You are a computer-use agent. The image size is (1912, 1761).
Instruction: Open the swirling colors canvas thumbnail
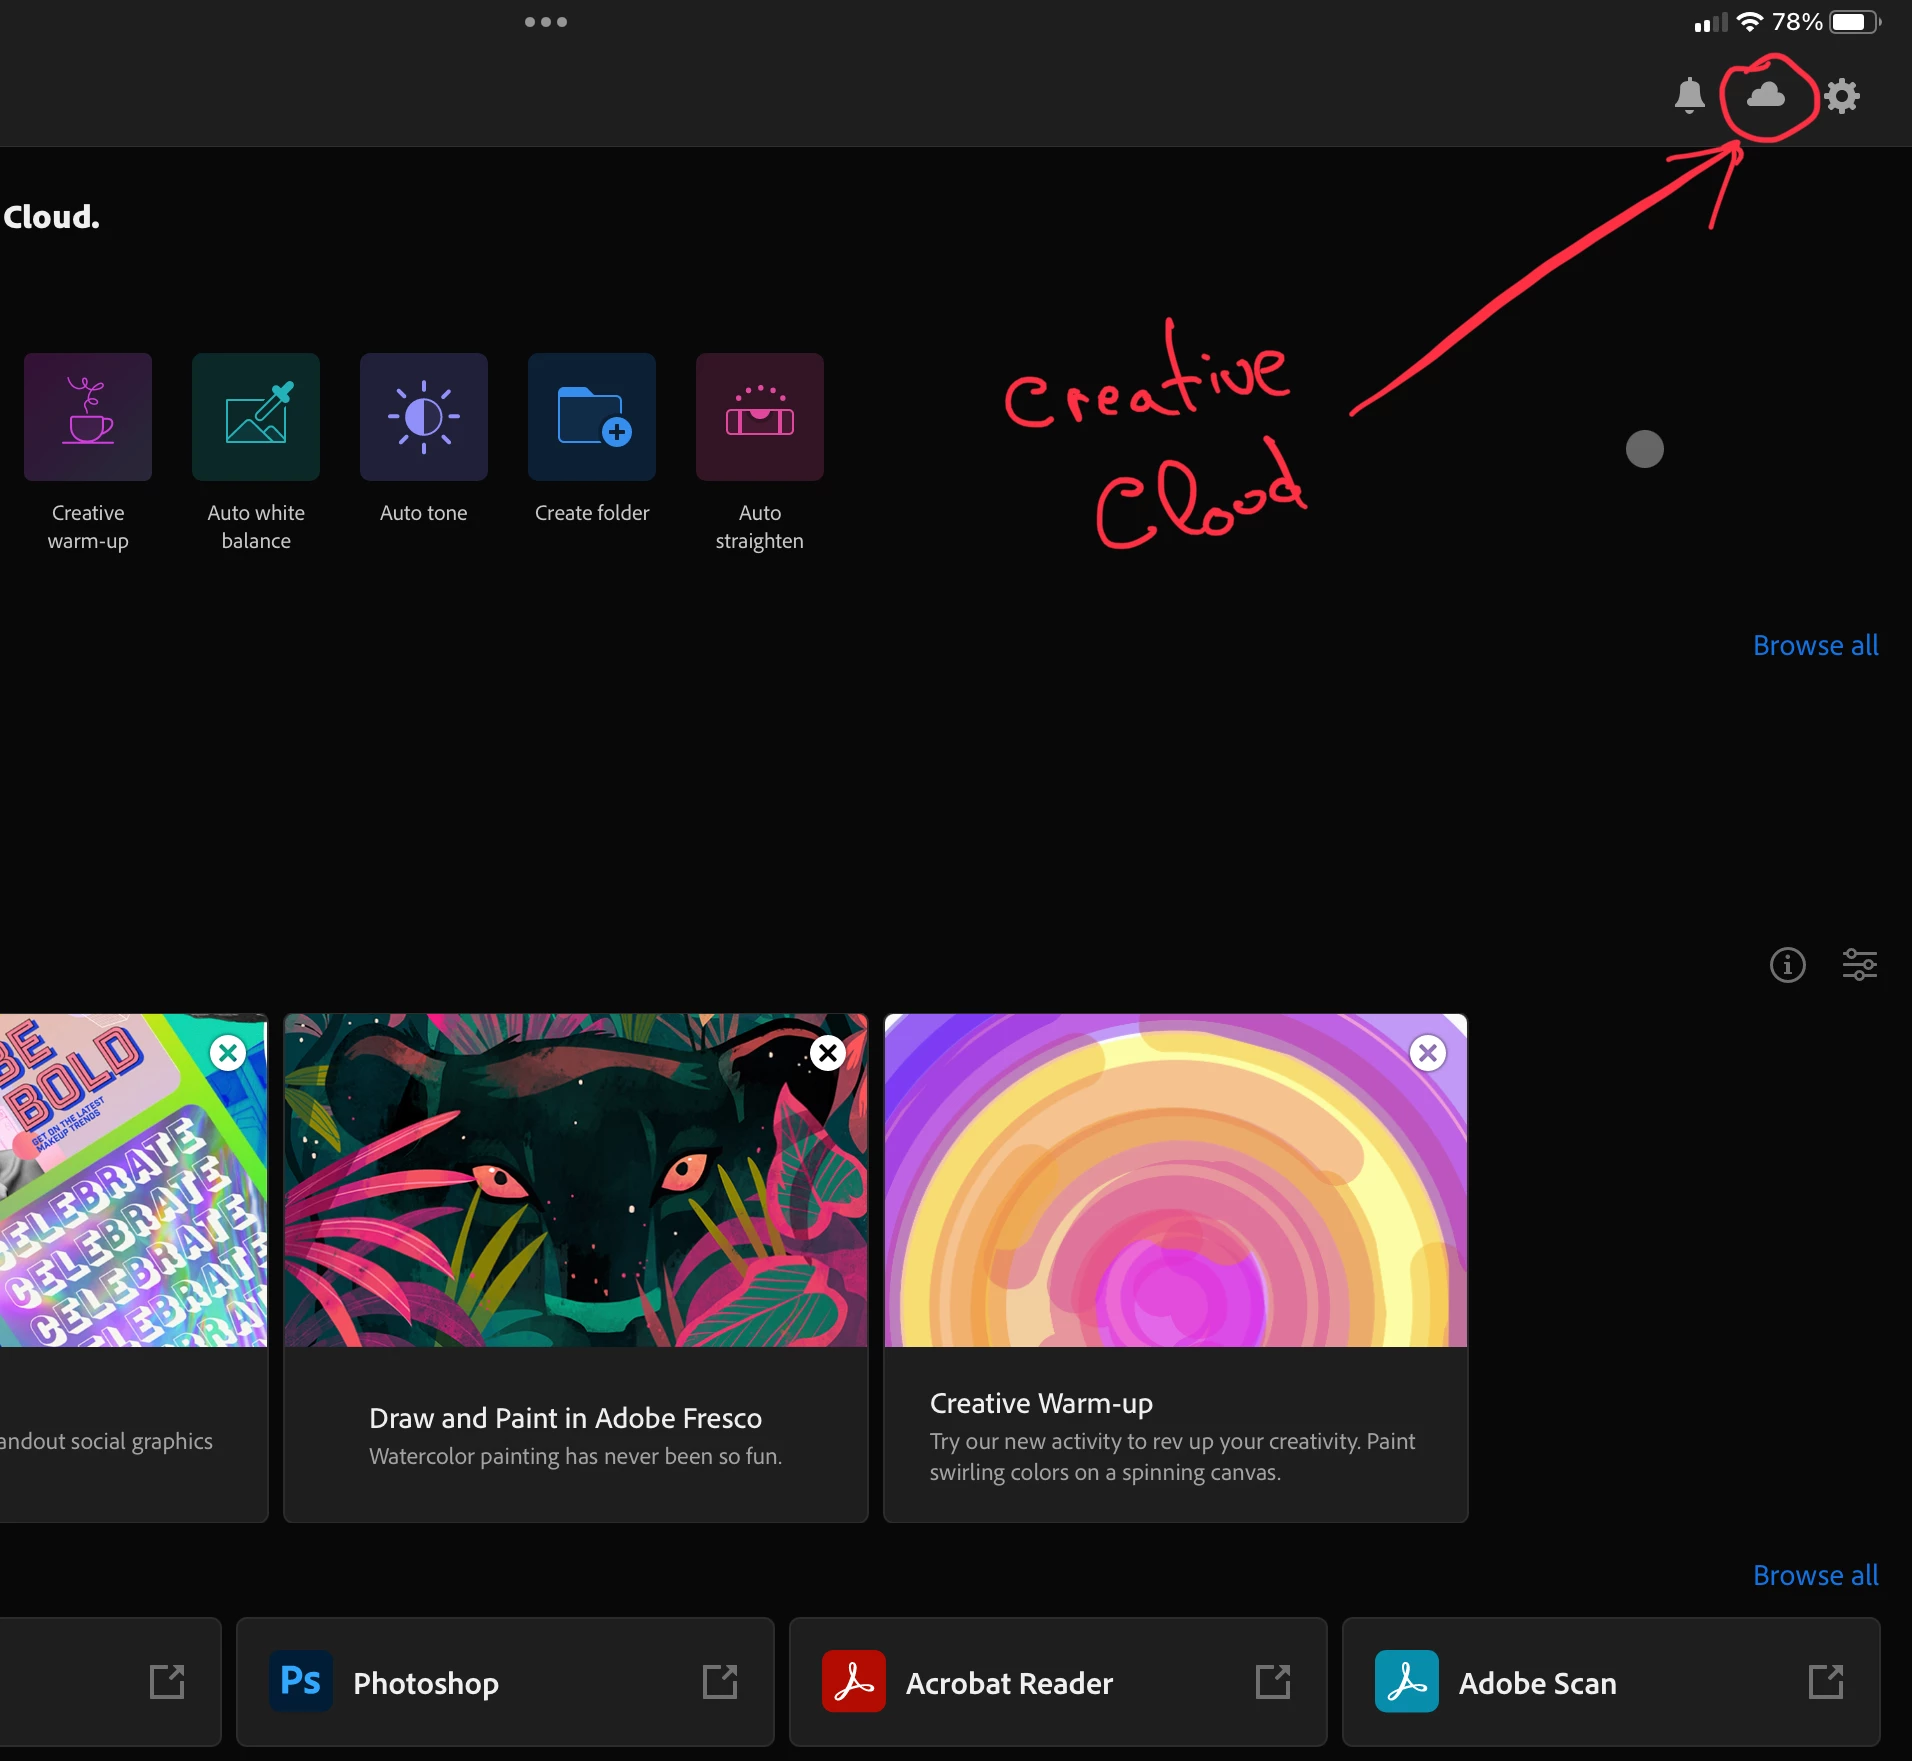pos(1176,1180)
